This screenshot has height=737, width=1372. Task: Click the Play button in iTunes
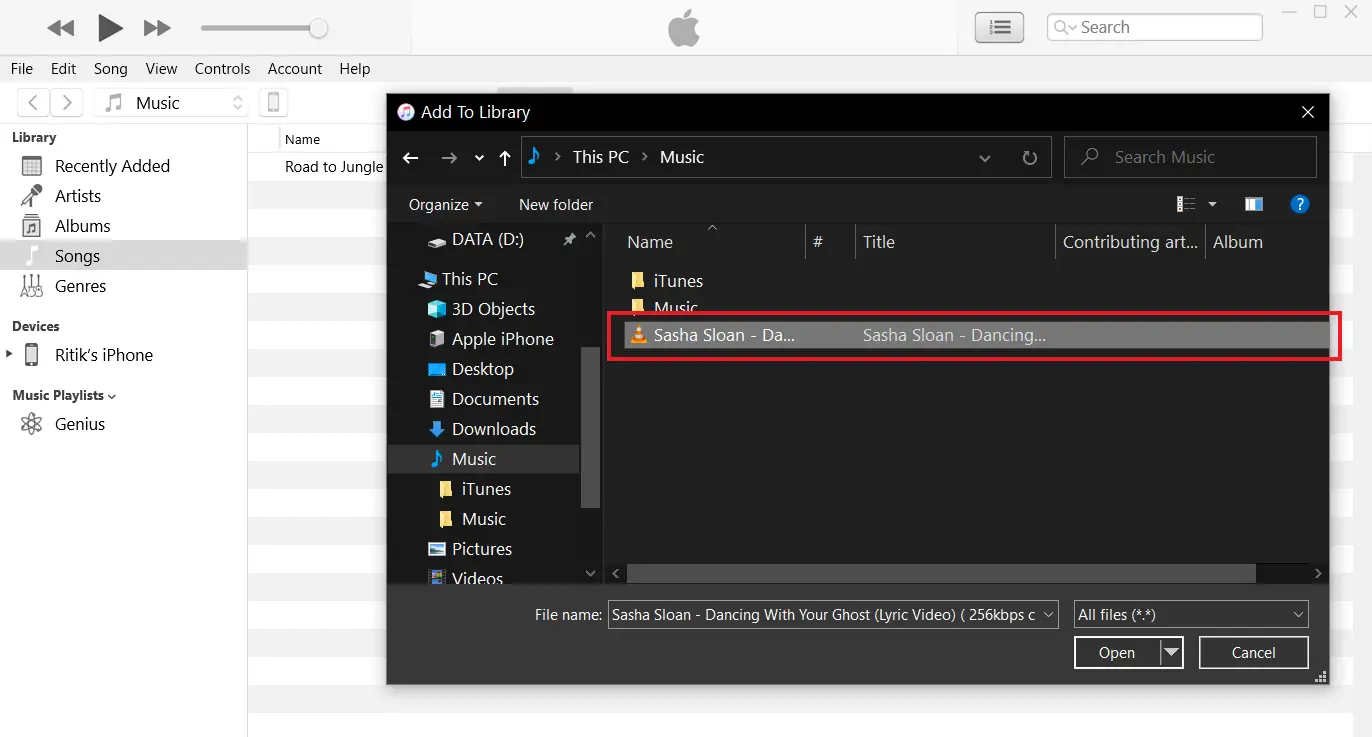[110, 27]
